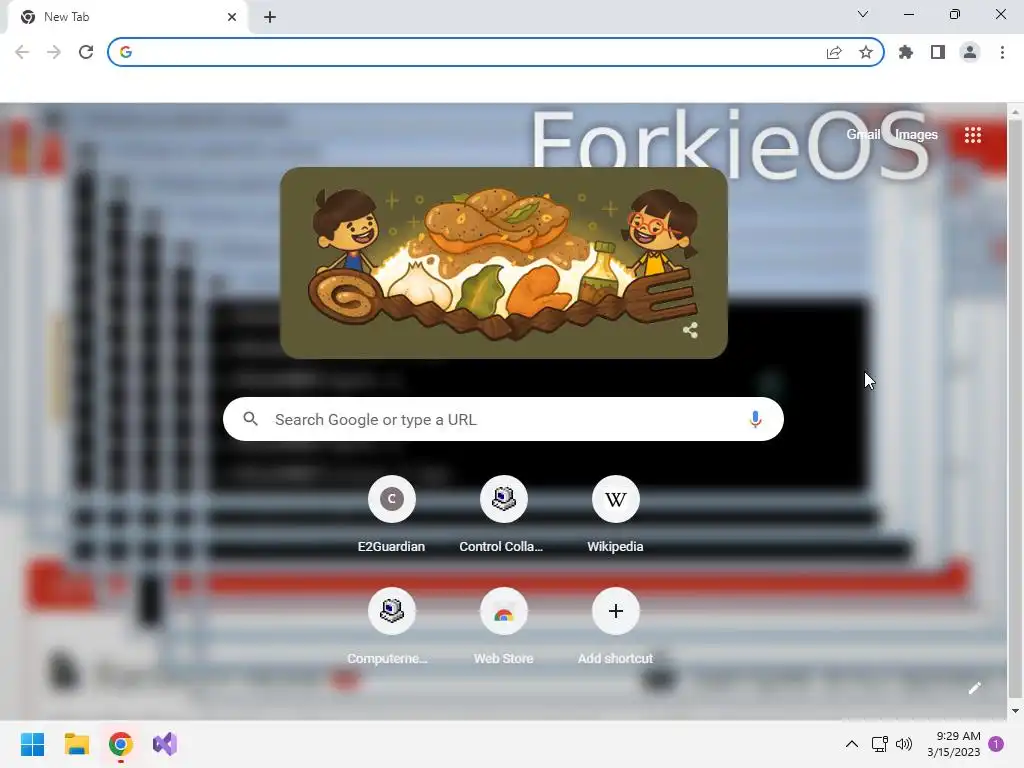Click the forward navigation arrow
Viewport: 1024px width, 768px height.
tap(54, 52)
